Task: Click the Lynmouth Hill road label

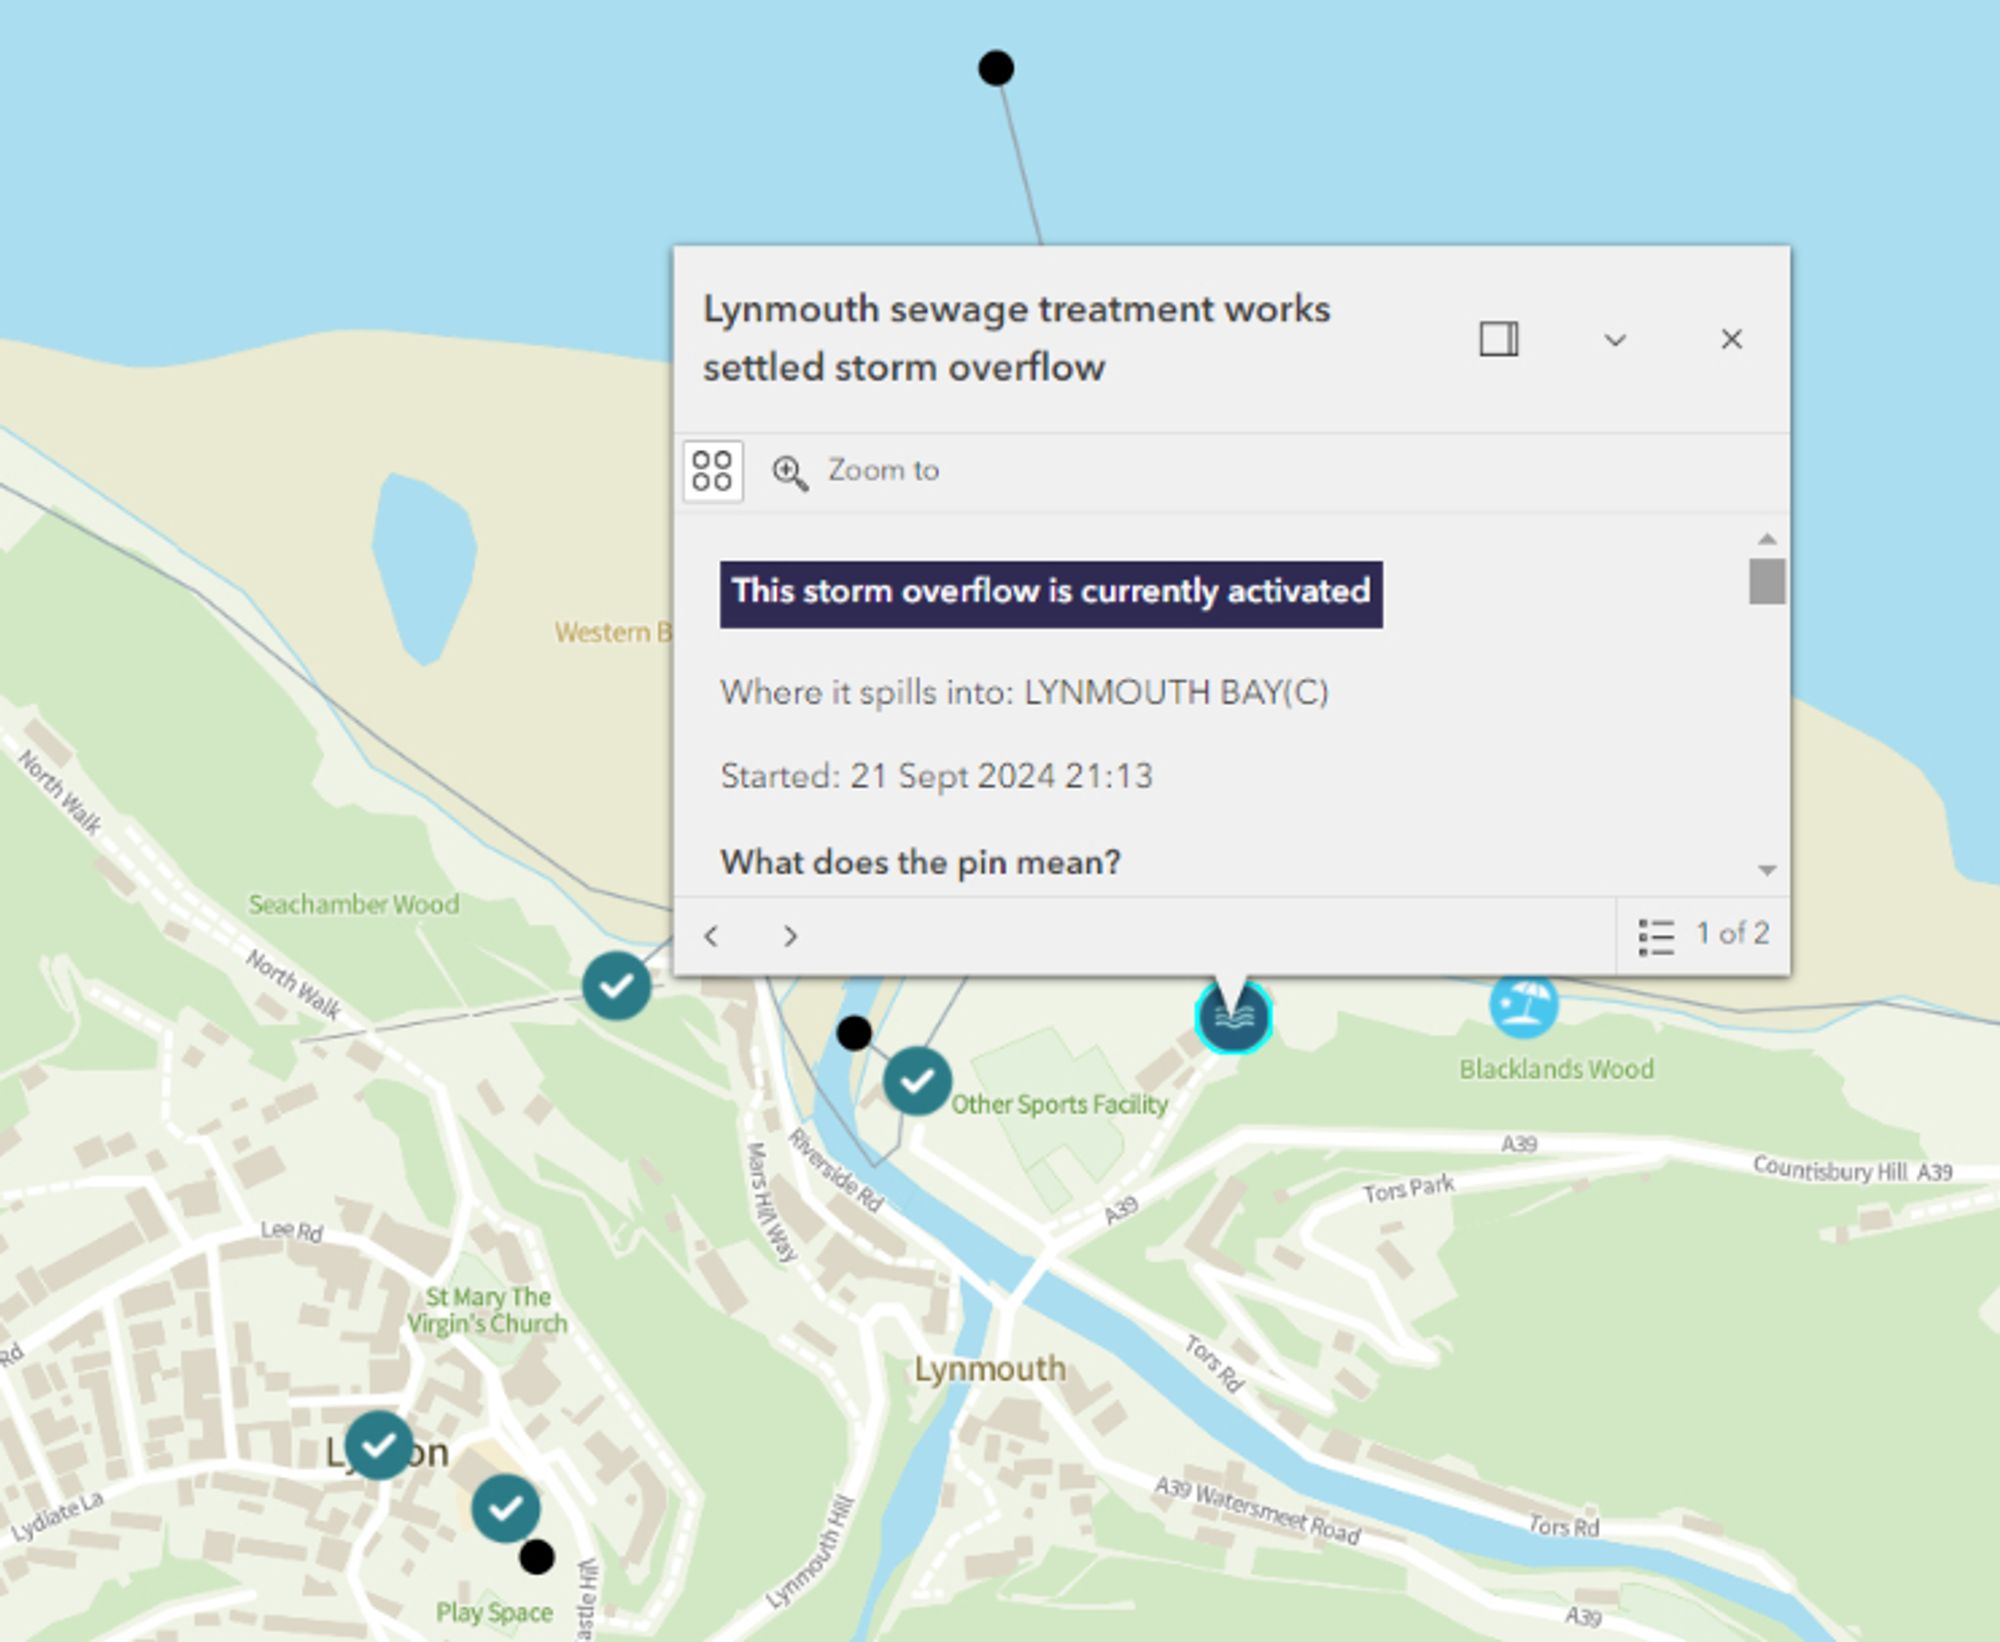Action: pos(812,1551)
